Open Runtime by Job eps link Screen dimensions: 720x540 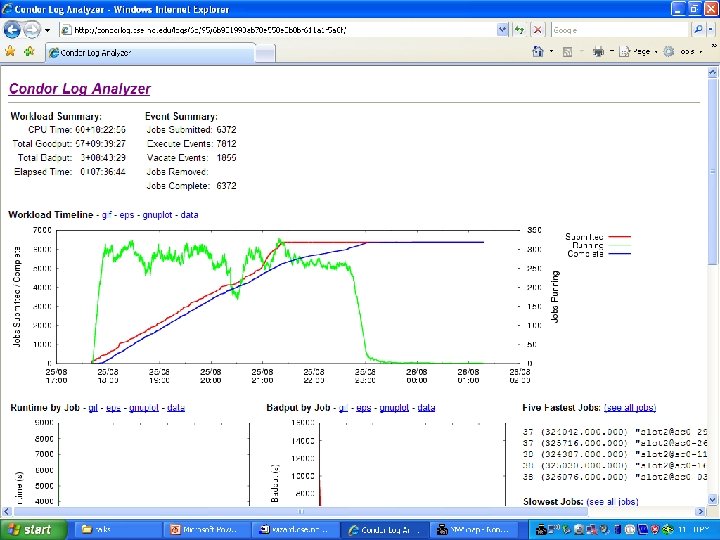pyautogui.click(x=113, y=408)
